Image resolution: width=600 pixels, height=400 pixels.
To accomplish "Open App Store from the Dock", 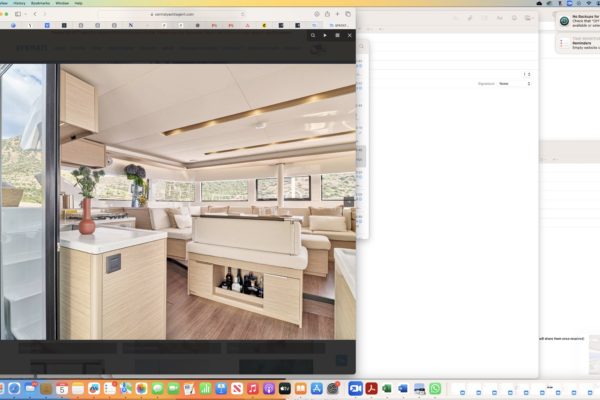I will click(317, 389).
